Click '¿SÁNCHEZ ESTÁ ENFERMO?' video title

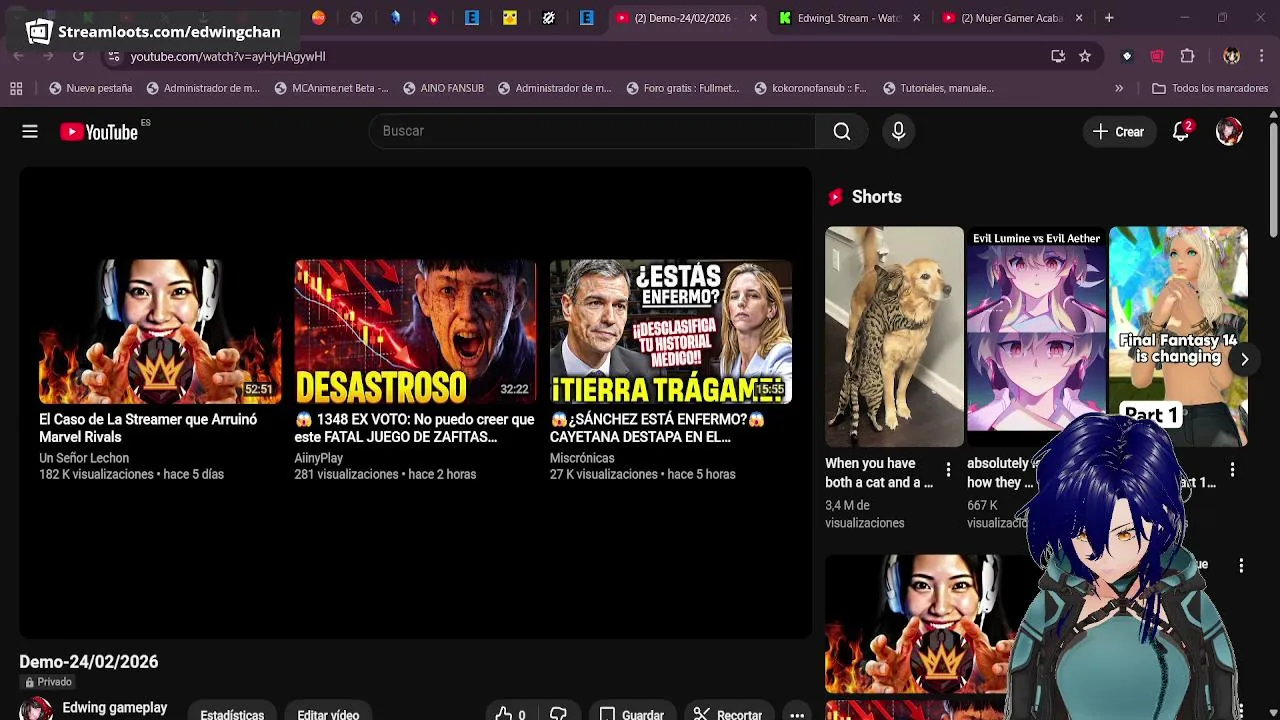coord(658,428)
